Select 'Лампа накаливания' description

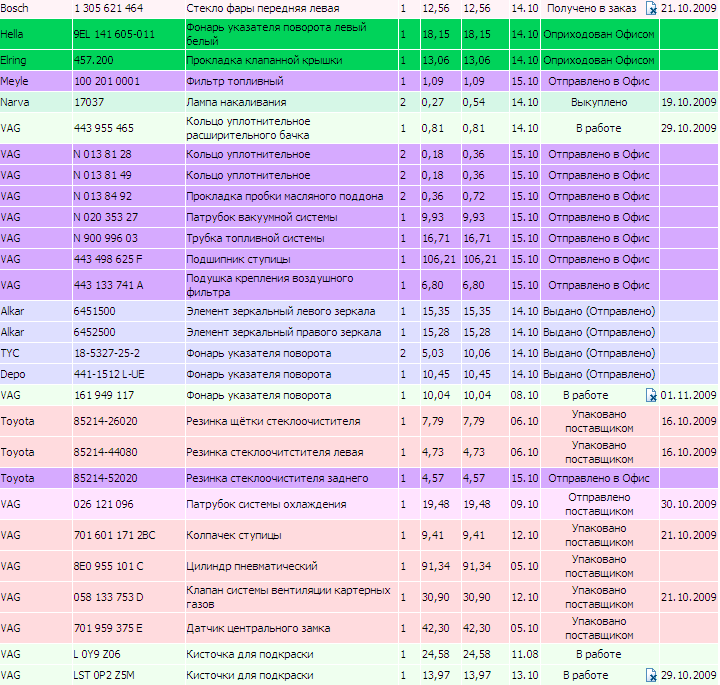tap(236, 102)
